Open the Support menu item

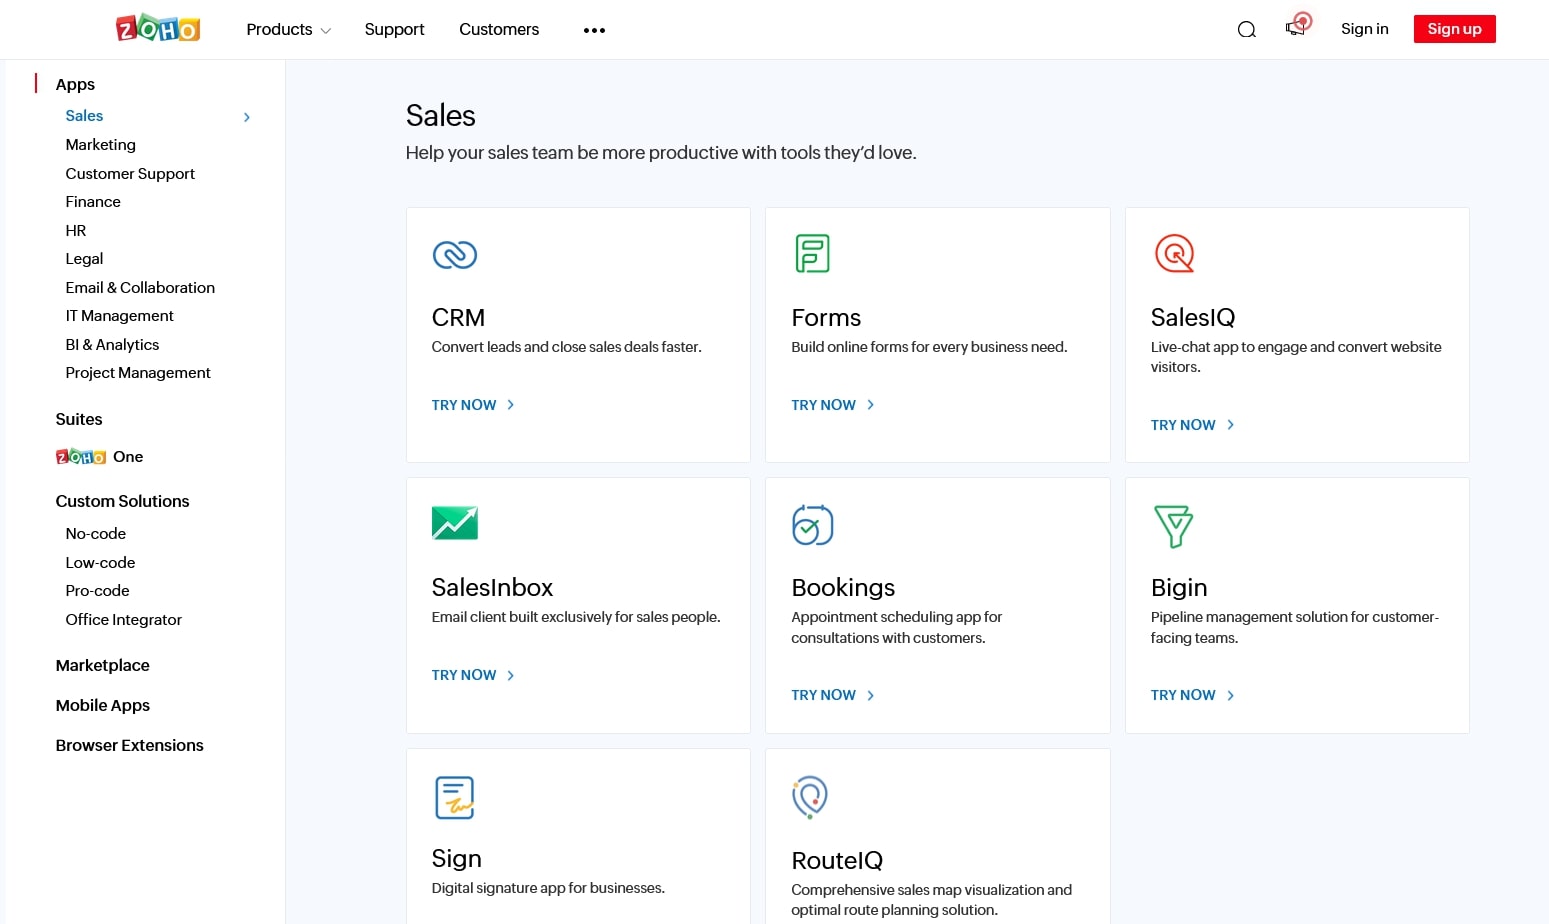point(394,30)
